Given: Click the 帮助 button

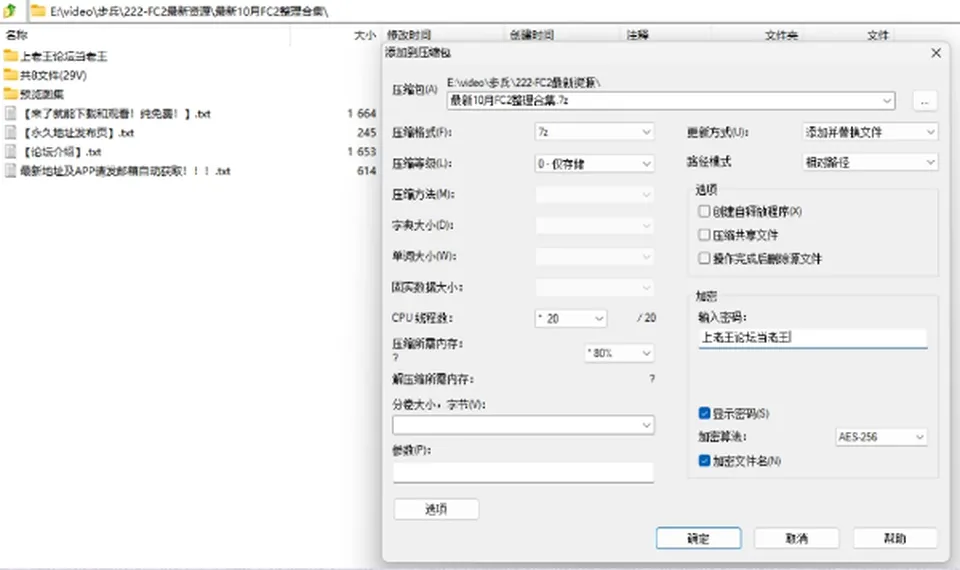Looking at the screenshot, I should click(x=894, y=538).
